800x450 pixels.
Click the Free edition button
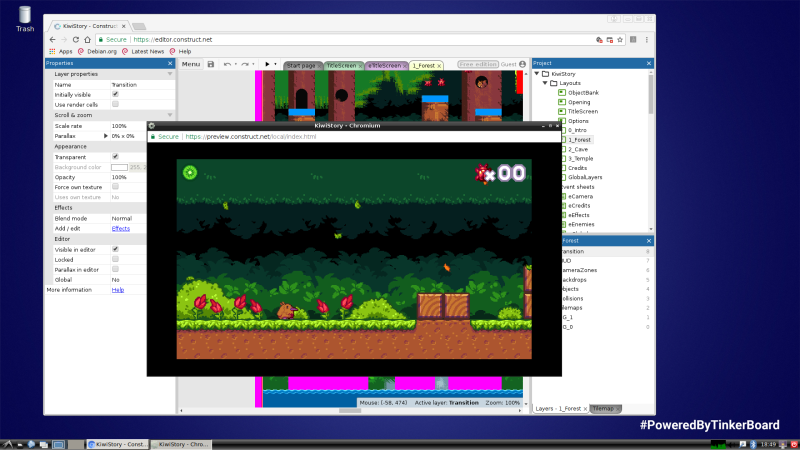point(478,64)
